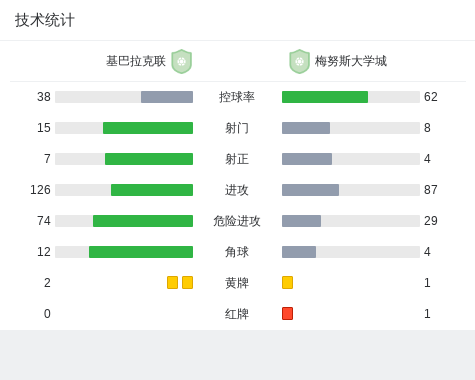Click the 危险进攻 label

click(237, 221)
